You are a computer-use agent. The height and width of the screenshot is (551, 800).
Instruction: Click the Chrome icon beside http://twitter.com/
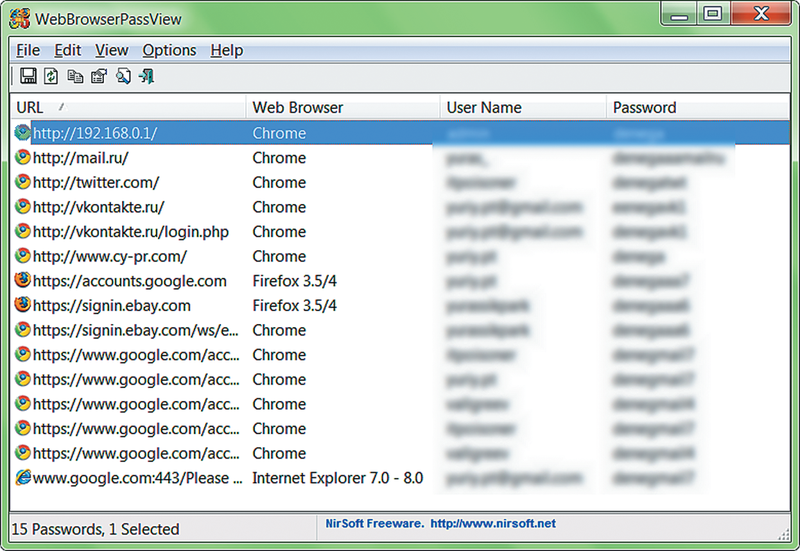click(22, 182)
